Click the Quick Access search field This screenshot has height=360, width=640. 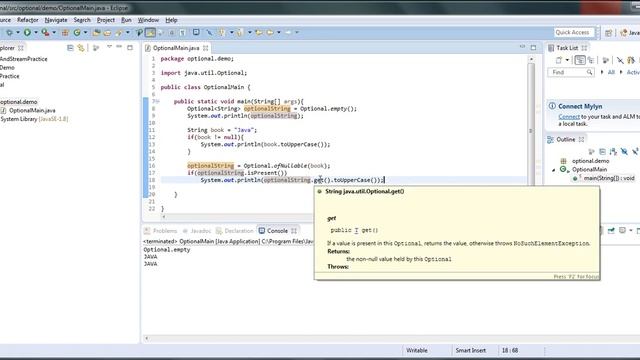[x=573, y=32]
